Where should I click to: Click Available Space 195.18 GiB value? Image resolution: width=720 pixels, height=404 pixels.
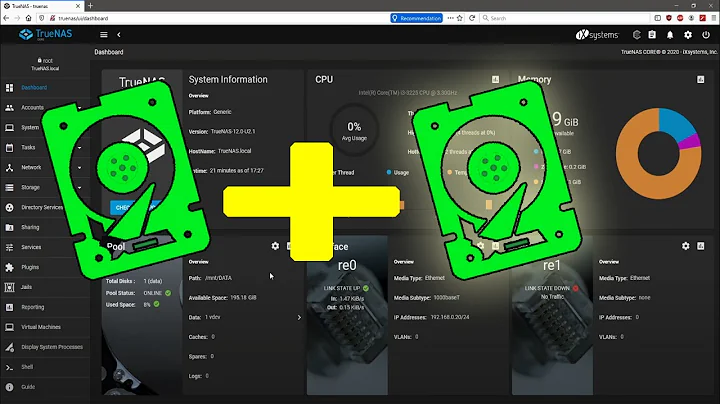243,297
